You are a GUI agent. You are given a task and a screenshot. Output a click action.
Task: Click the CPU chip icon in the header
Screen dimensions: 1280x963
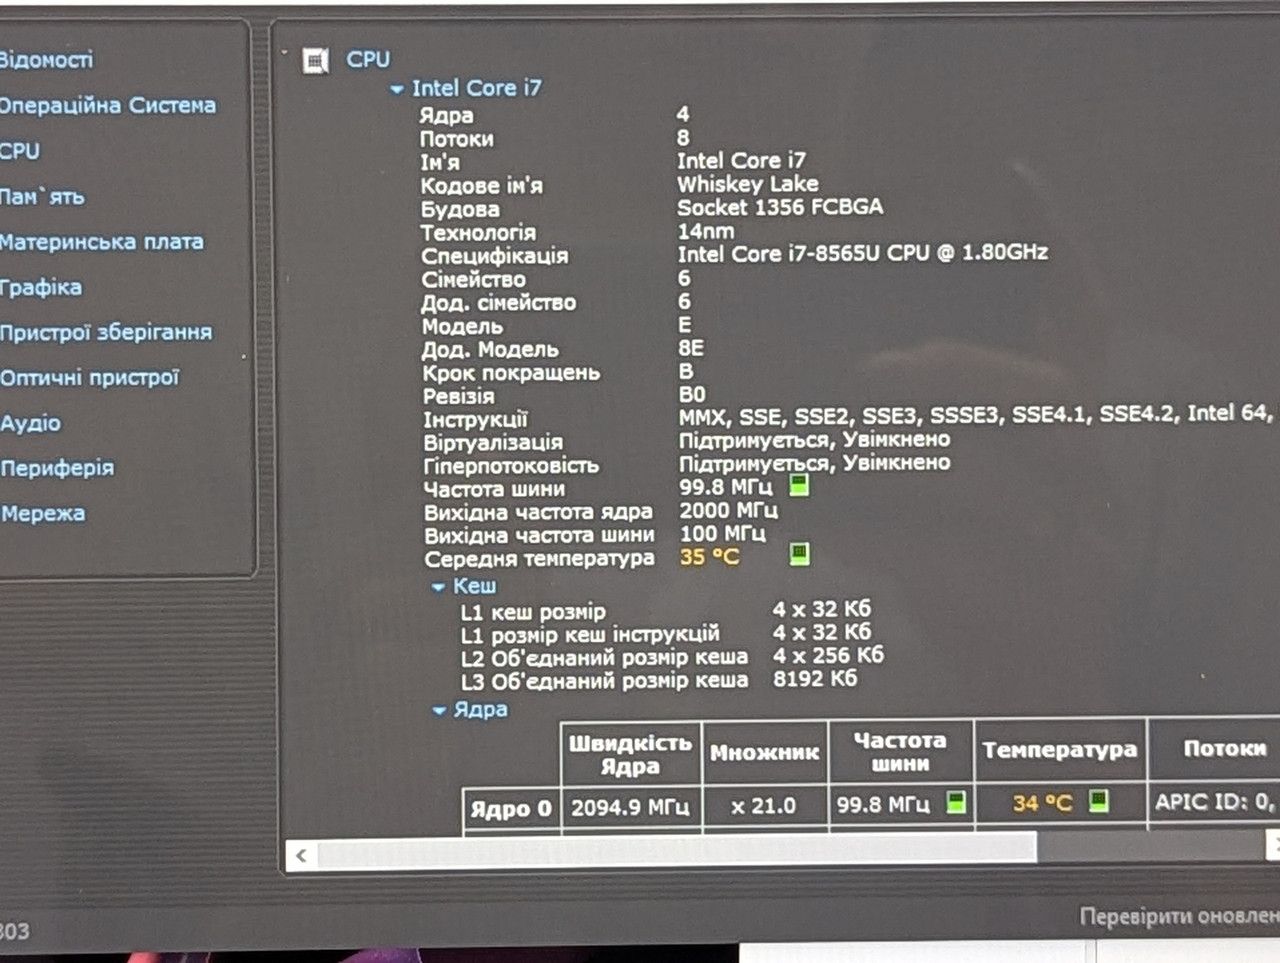coord(316,62)
